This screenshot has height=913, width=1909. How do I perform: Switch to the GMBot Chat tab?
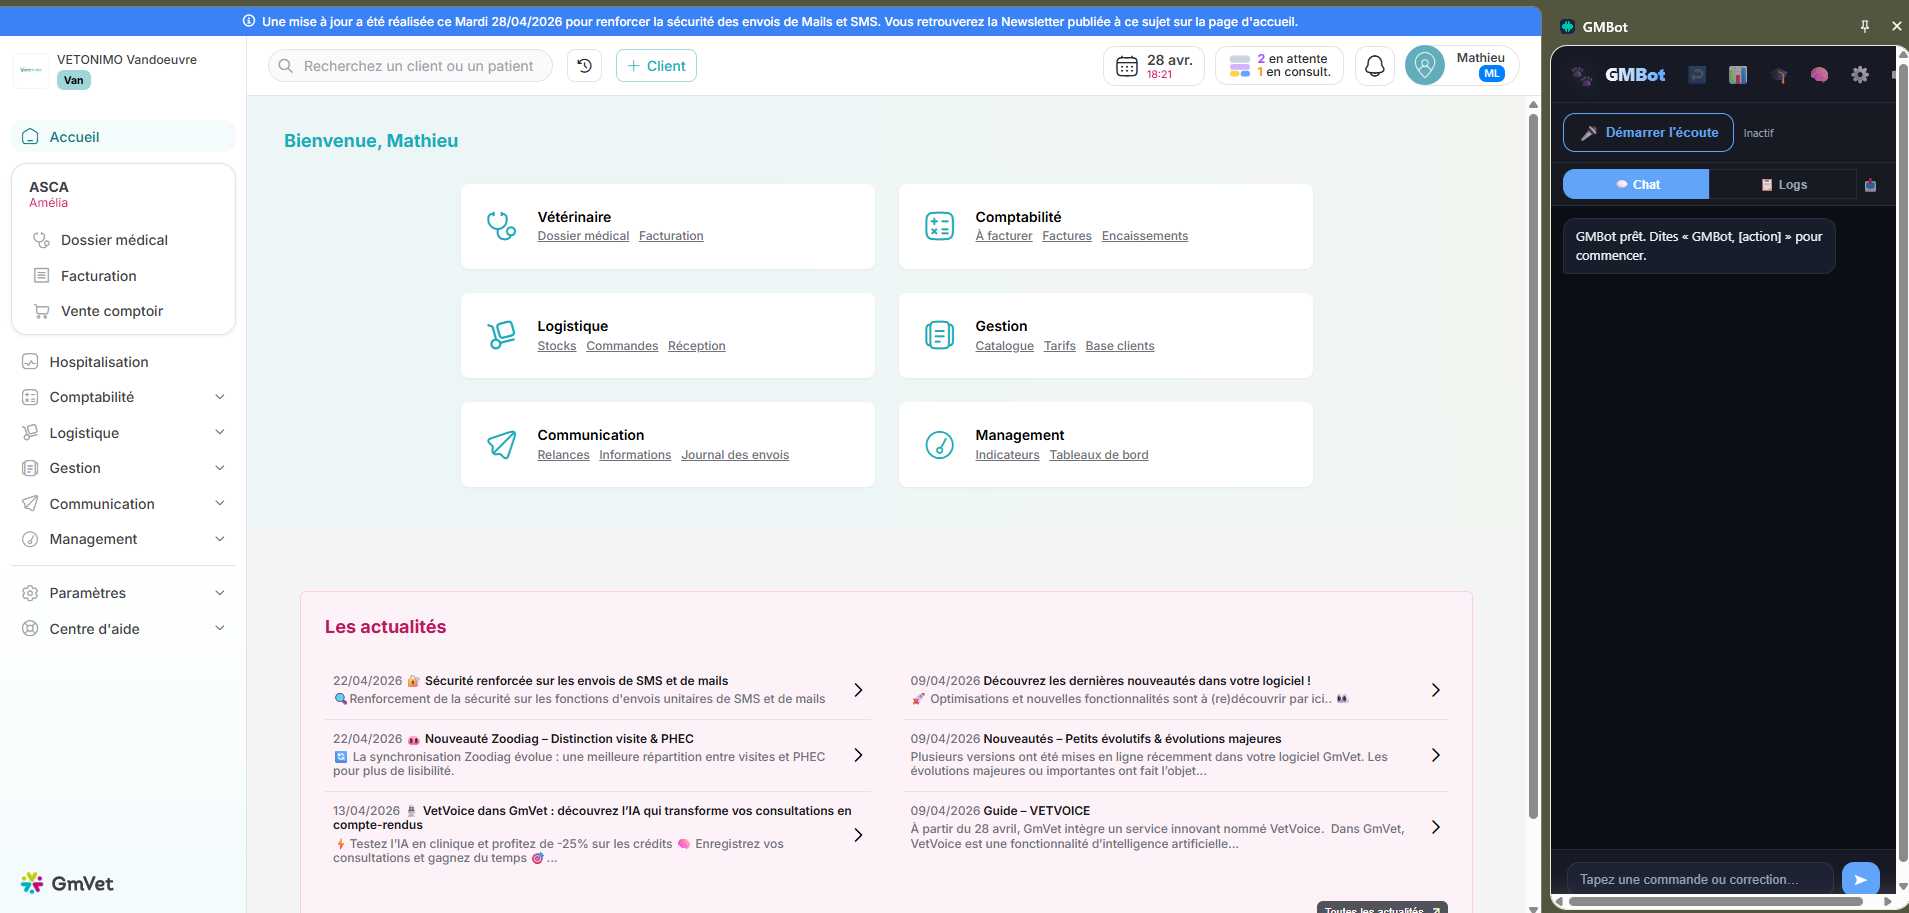point(1636,184)
